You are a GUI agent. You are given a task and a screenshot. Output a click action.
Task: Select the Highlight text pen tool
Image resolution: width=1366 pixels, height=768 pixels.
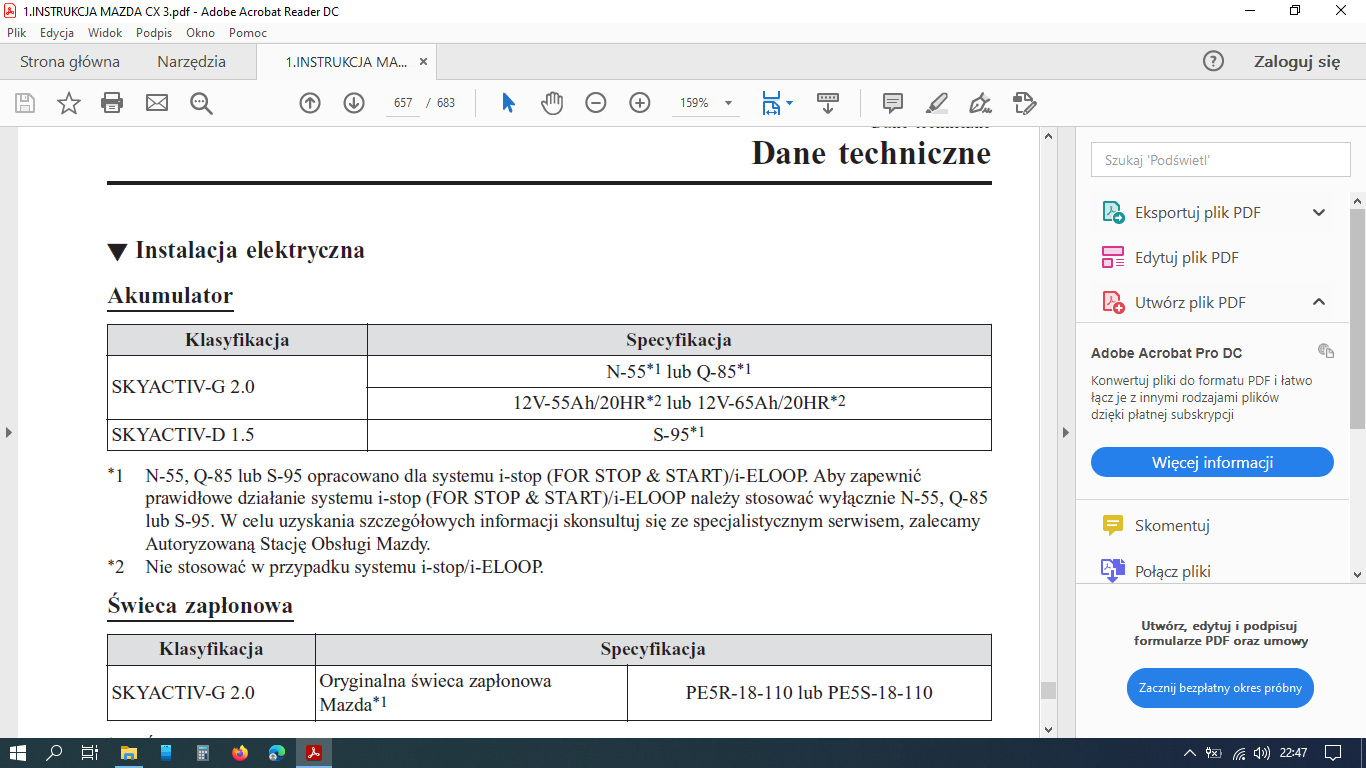click(937, 103)
